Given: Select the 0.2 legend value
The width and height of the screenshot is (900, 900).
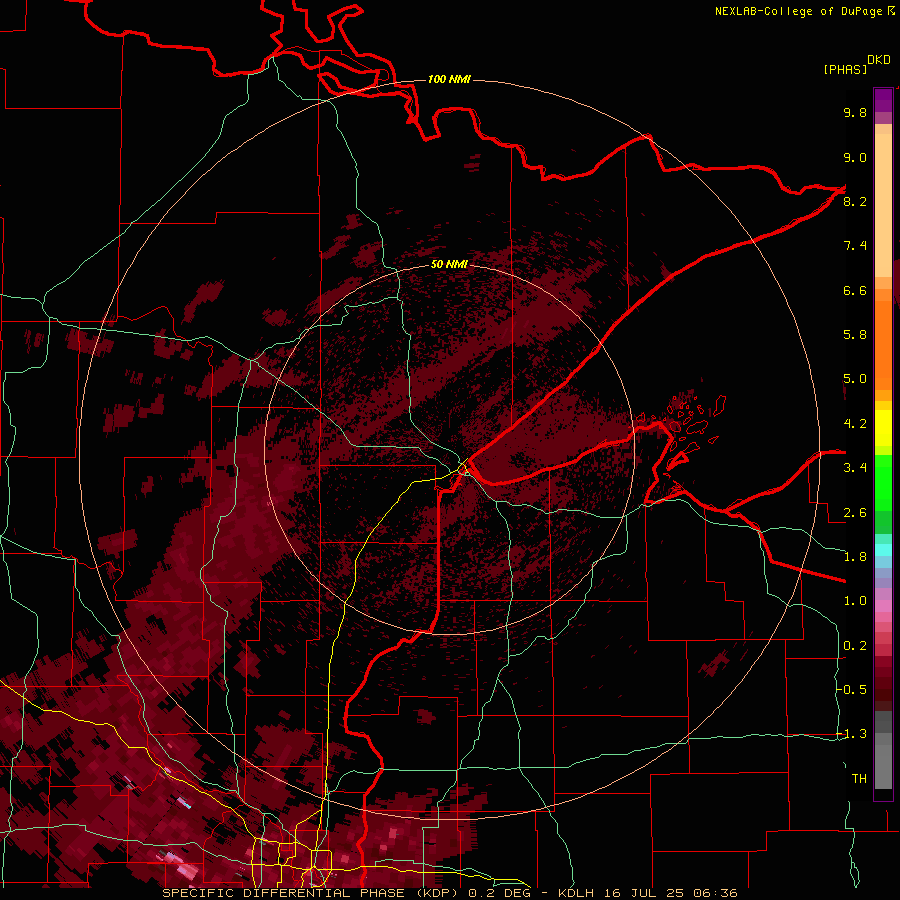Looking at the screenshot, I should [855, 646].
